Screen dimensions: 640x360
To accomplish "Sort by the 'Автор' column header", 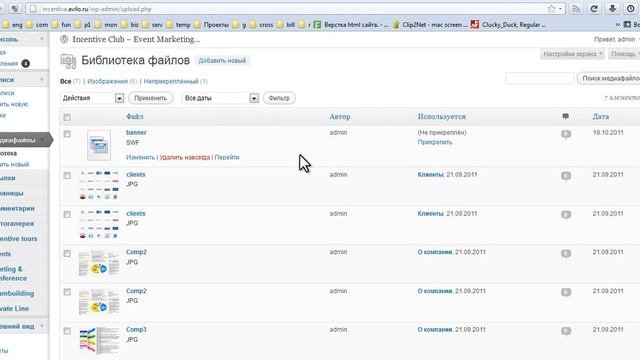I will click(340, 117).
